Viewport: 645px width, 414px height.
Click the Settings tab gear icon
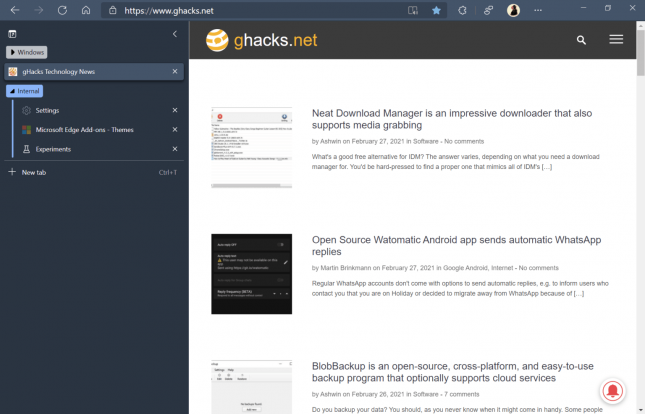(26, 110)
